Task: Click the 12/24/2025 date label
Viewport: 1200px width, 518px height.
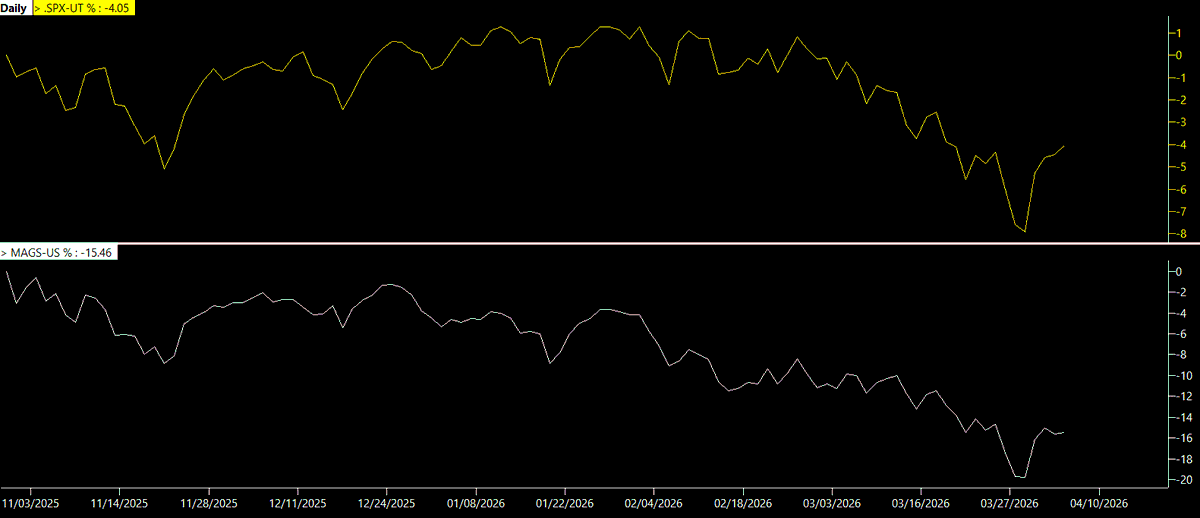Action: (x=387, y=504)
